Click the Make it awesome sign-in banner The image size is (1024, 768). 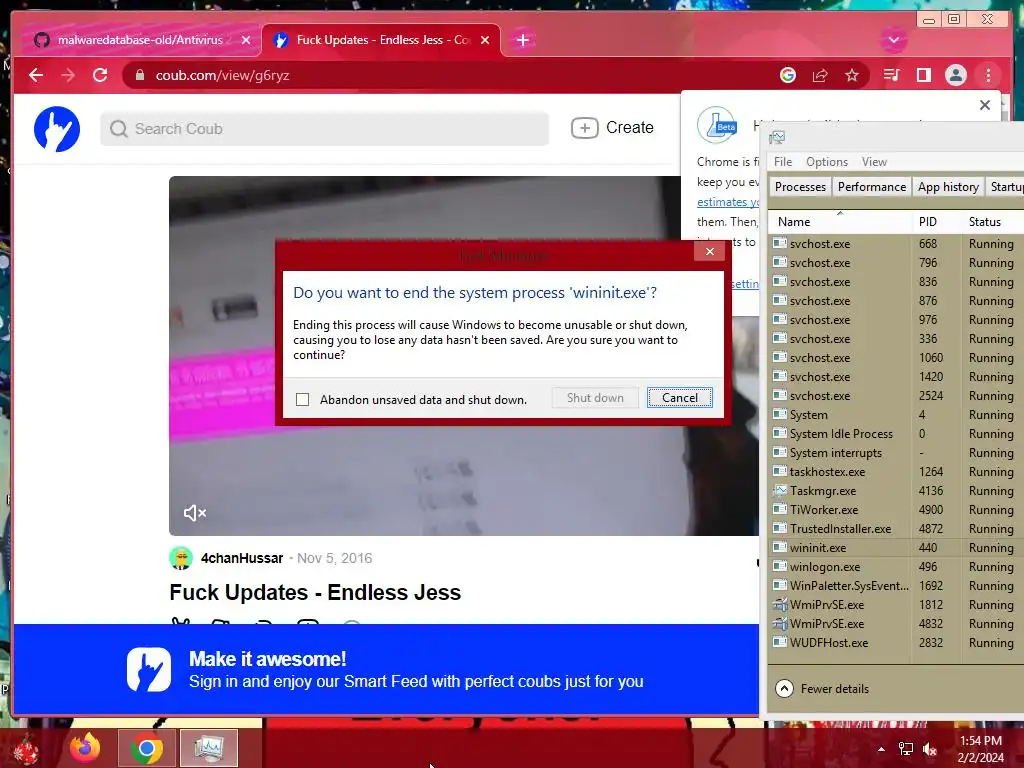(386, 669)
